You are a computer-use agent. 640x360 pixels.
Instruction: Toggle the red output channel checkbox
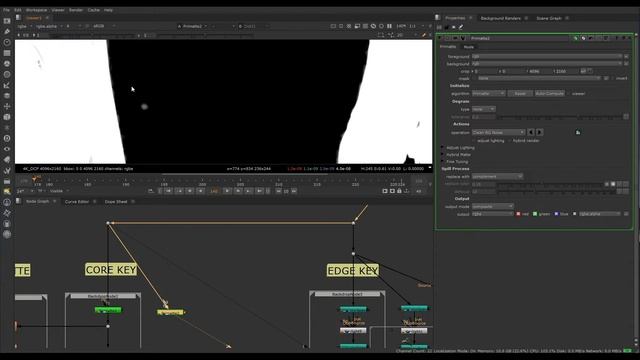(x=518, y=214)
